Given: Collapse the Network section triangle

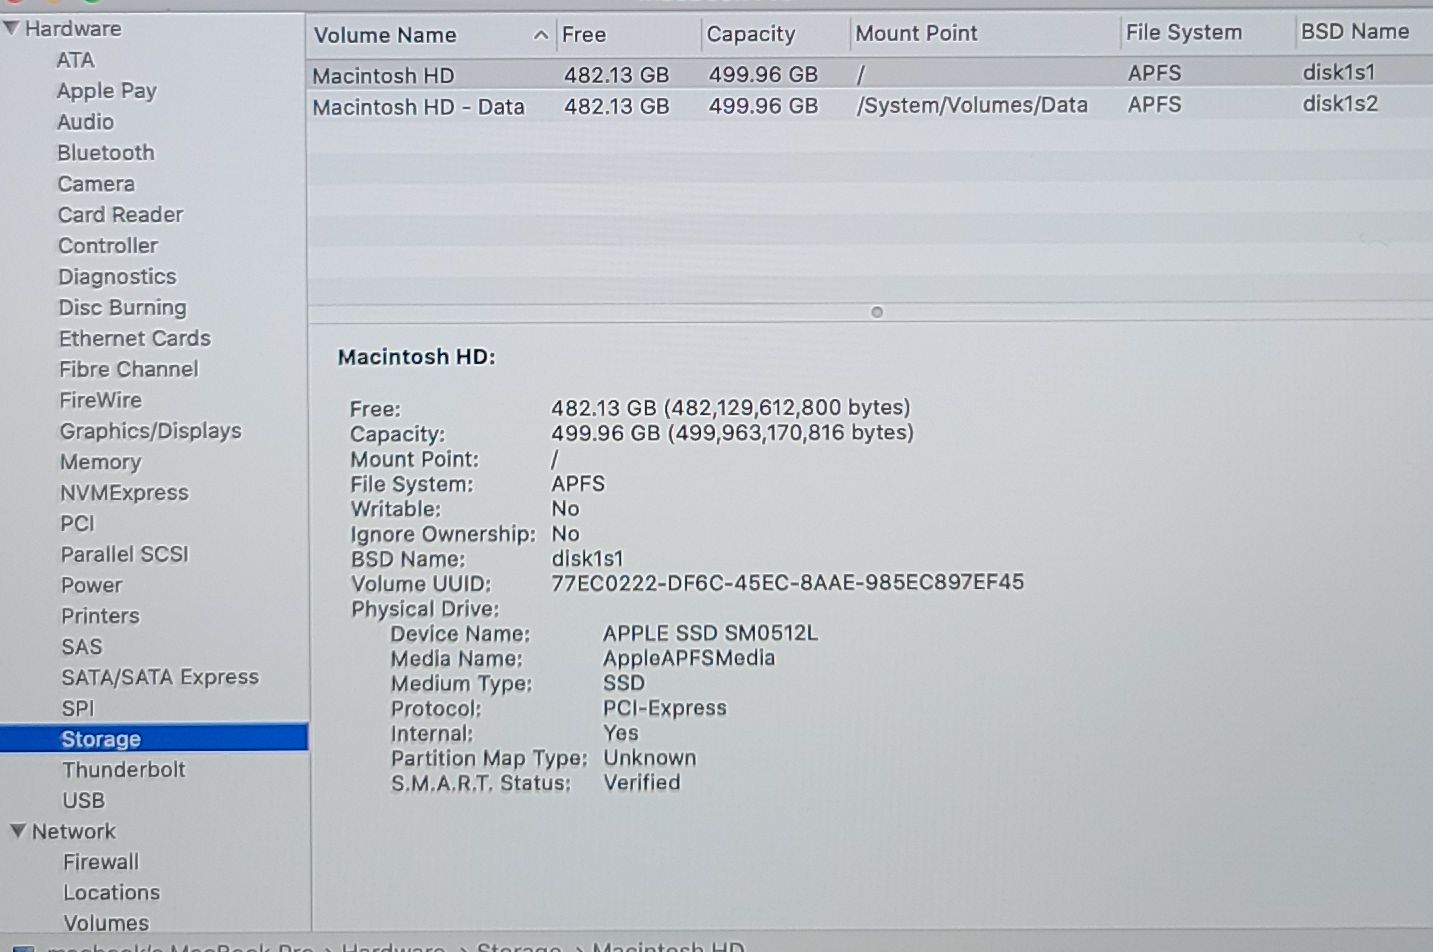Looking at the screenshot, I should pyautogui.click(x=17, y=831).
